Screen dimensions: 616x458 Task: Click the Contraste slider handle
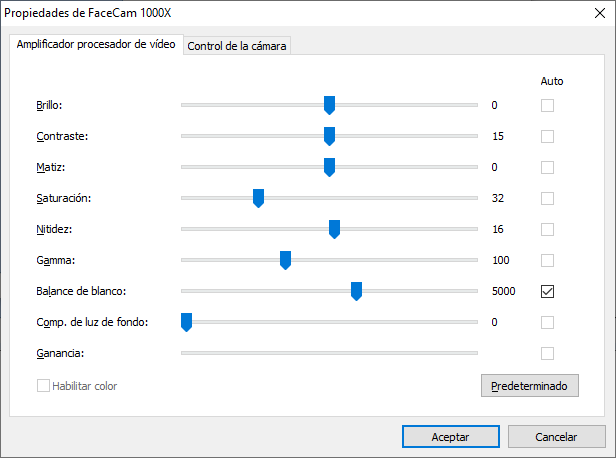pyautogui.click(x=329, y=136)
